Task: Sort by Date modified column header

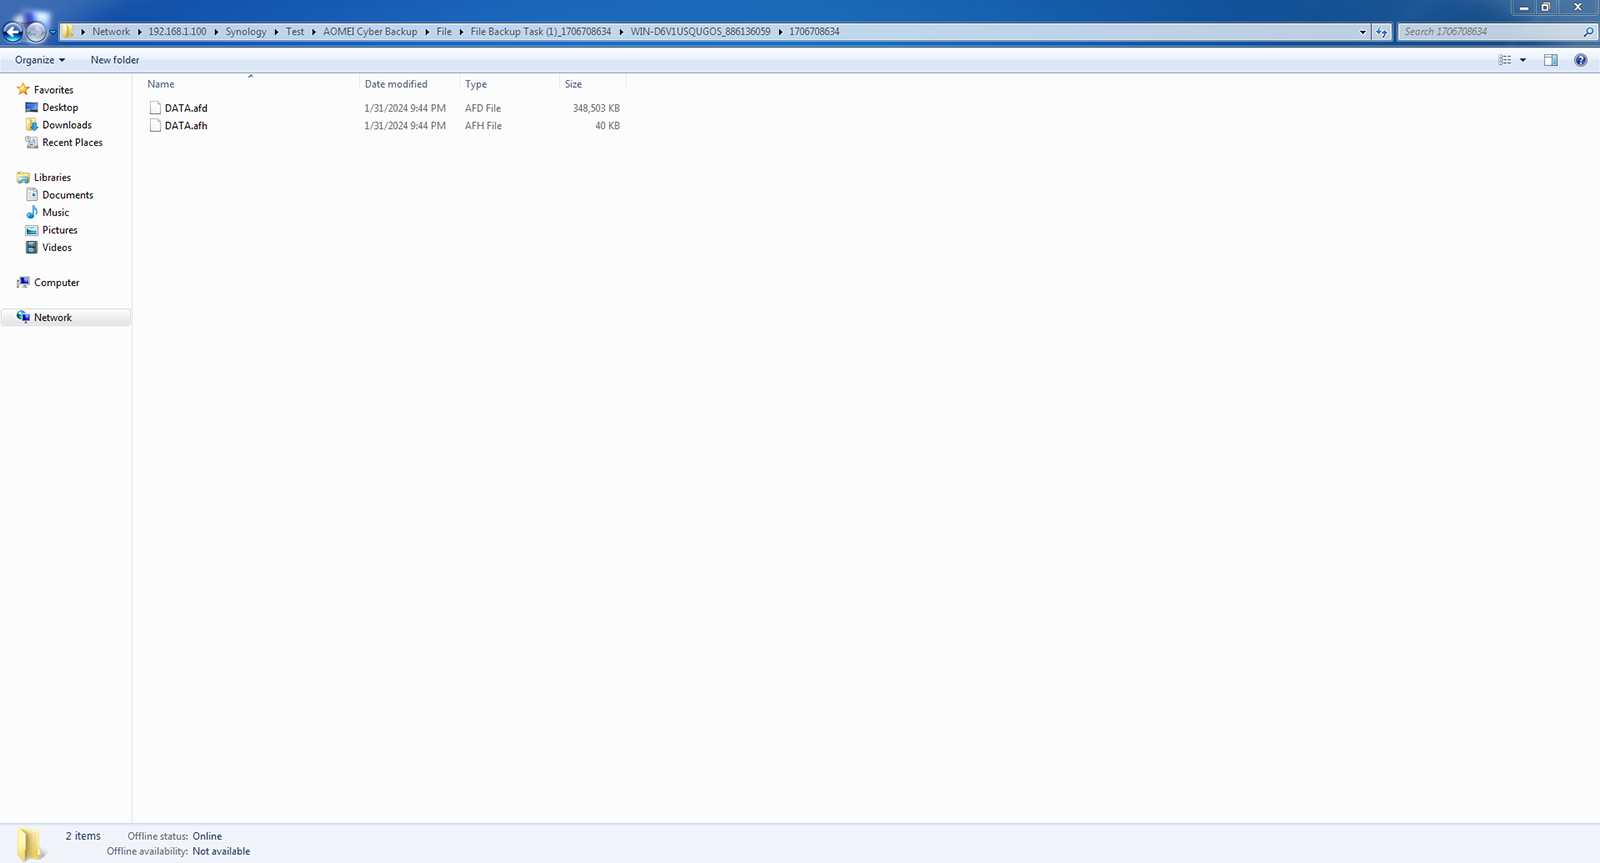Action: pos(396,84)
